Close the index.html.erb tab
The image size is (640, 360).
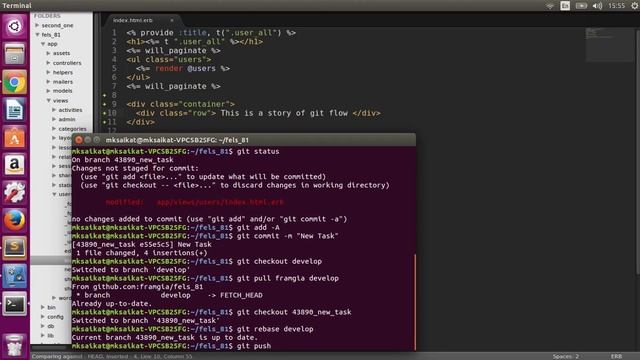pyautogui.click(x=172, y=20)
